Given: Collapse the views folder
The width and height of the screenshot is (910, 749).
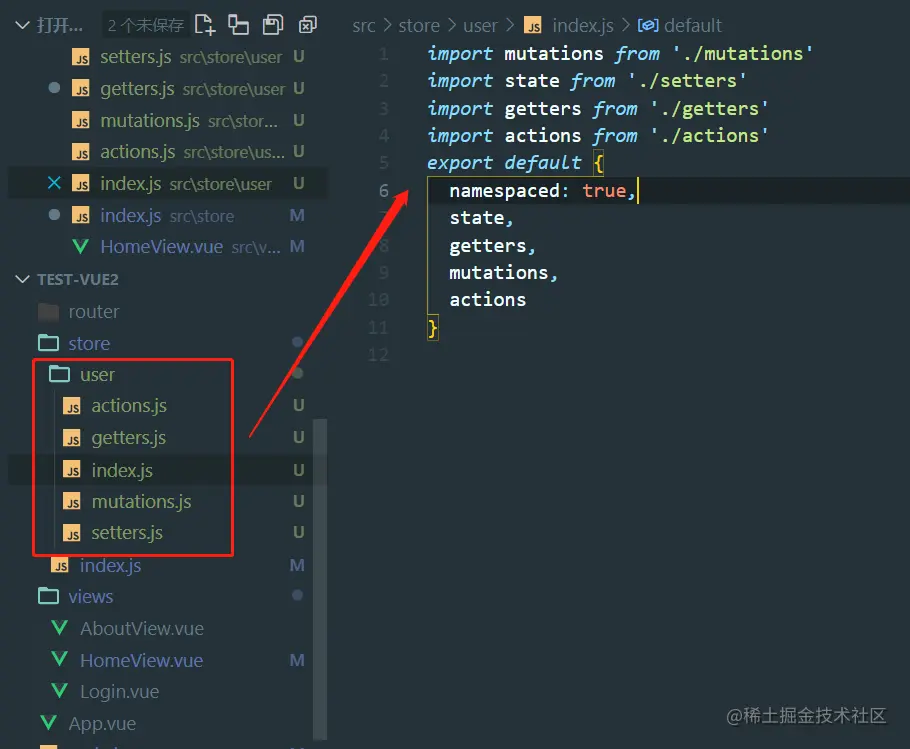Looking at the screenshot, I should coord(91,596).
